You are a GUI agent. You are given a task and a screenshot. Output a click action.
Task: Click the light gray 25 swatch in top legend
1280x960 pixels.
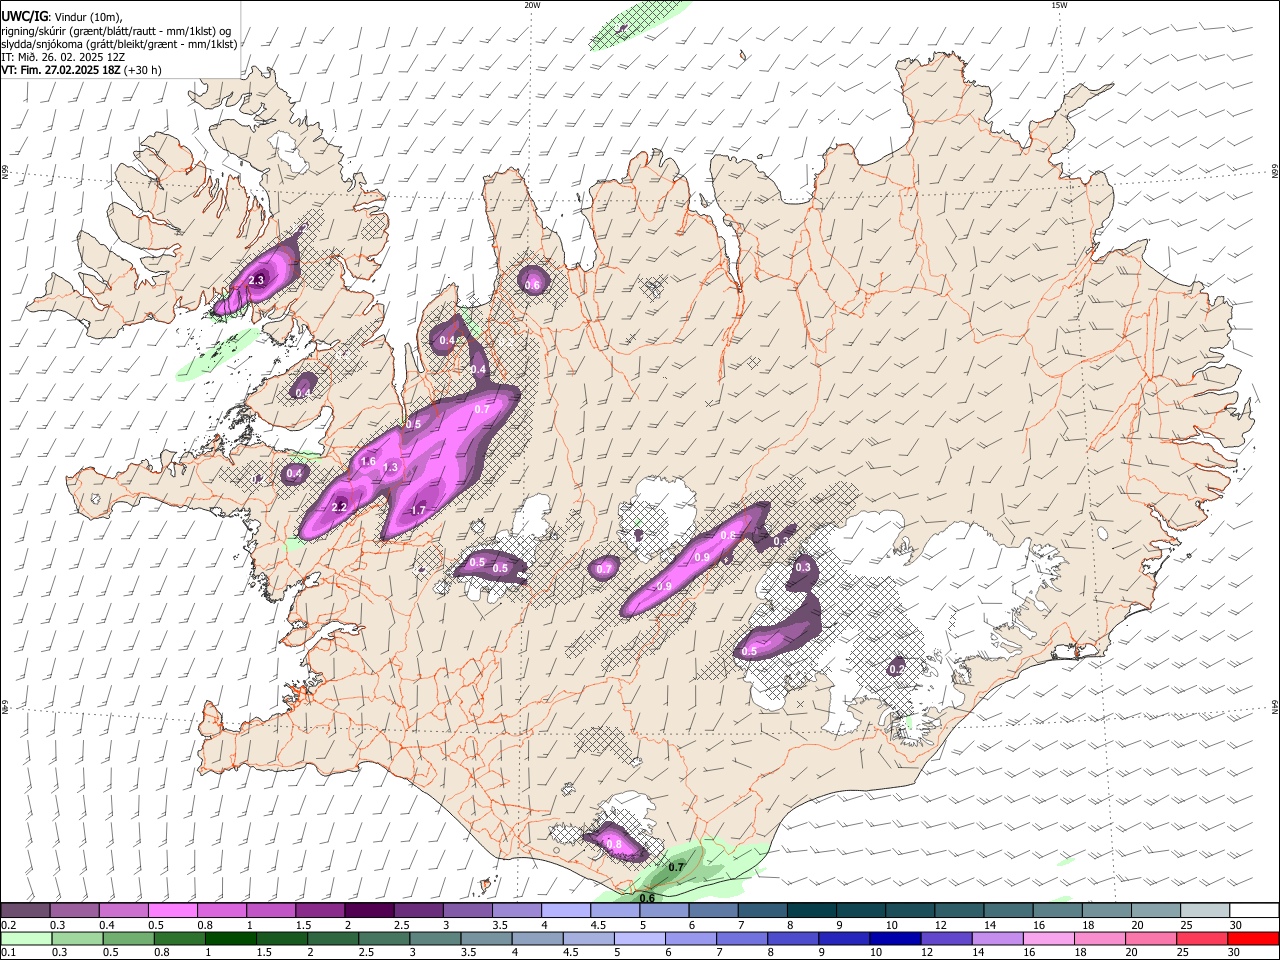click(1205, 911)
